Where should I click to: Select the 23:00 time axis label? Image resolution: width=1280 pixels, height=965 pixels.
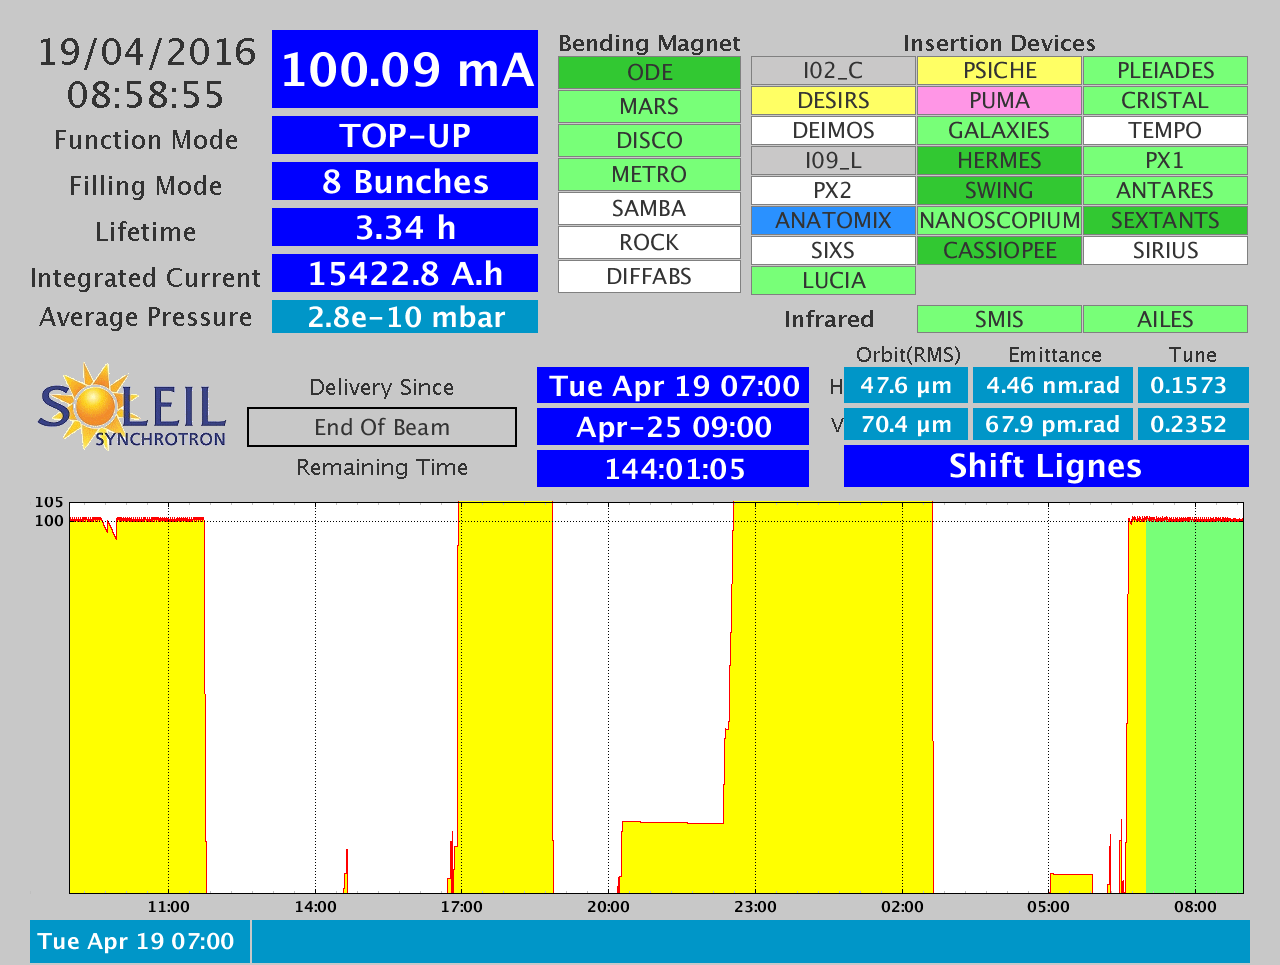pyautogui.click(x=755, y=907)
